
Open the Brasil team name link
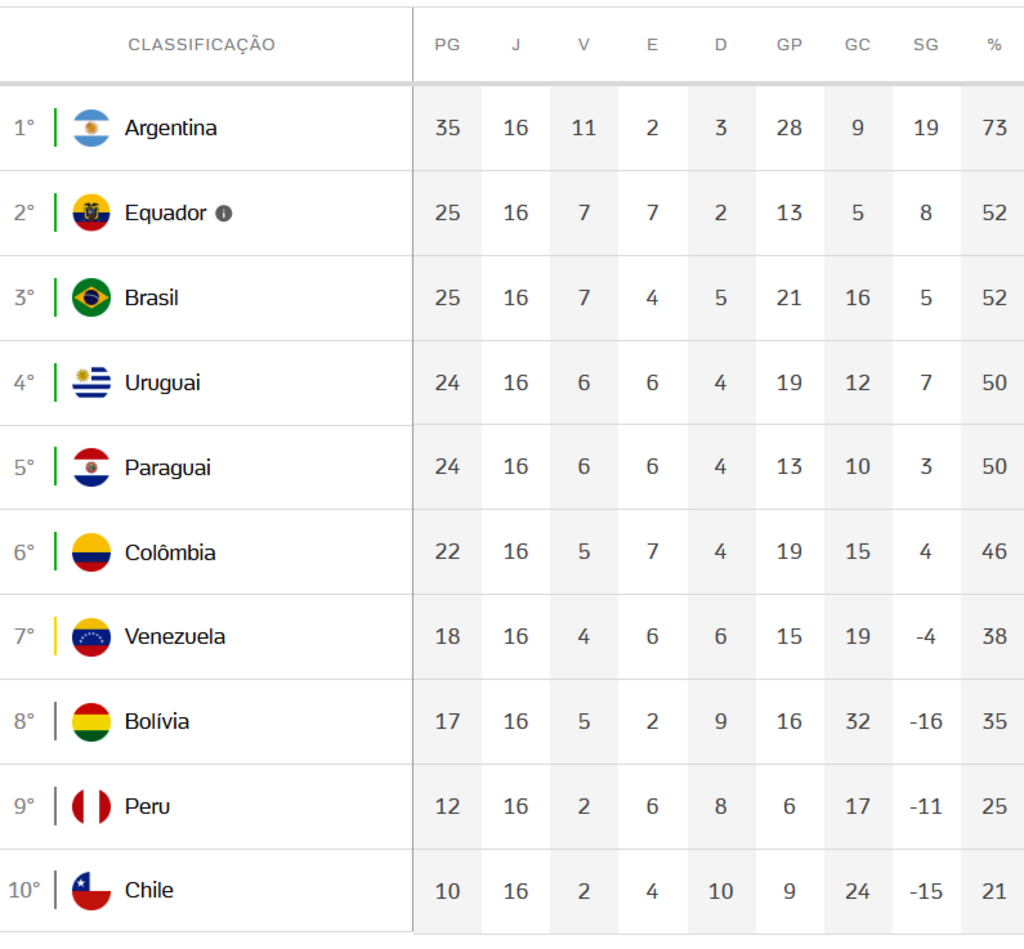152,298
